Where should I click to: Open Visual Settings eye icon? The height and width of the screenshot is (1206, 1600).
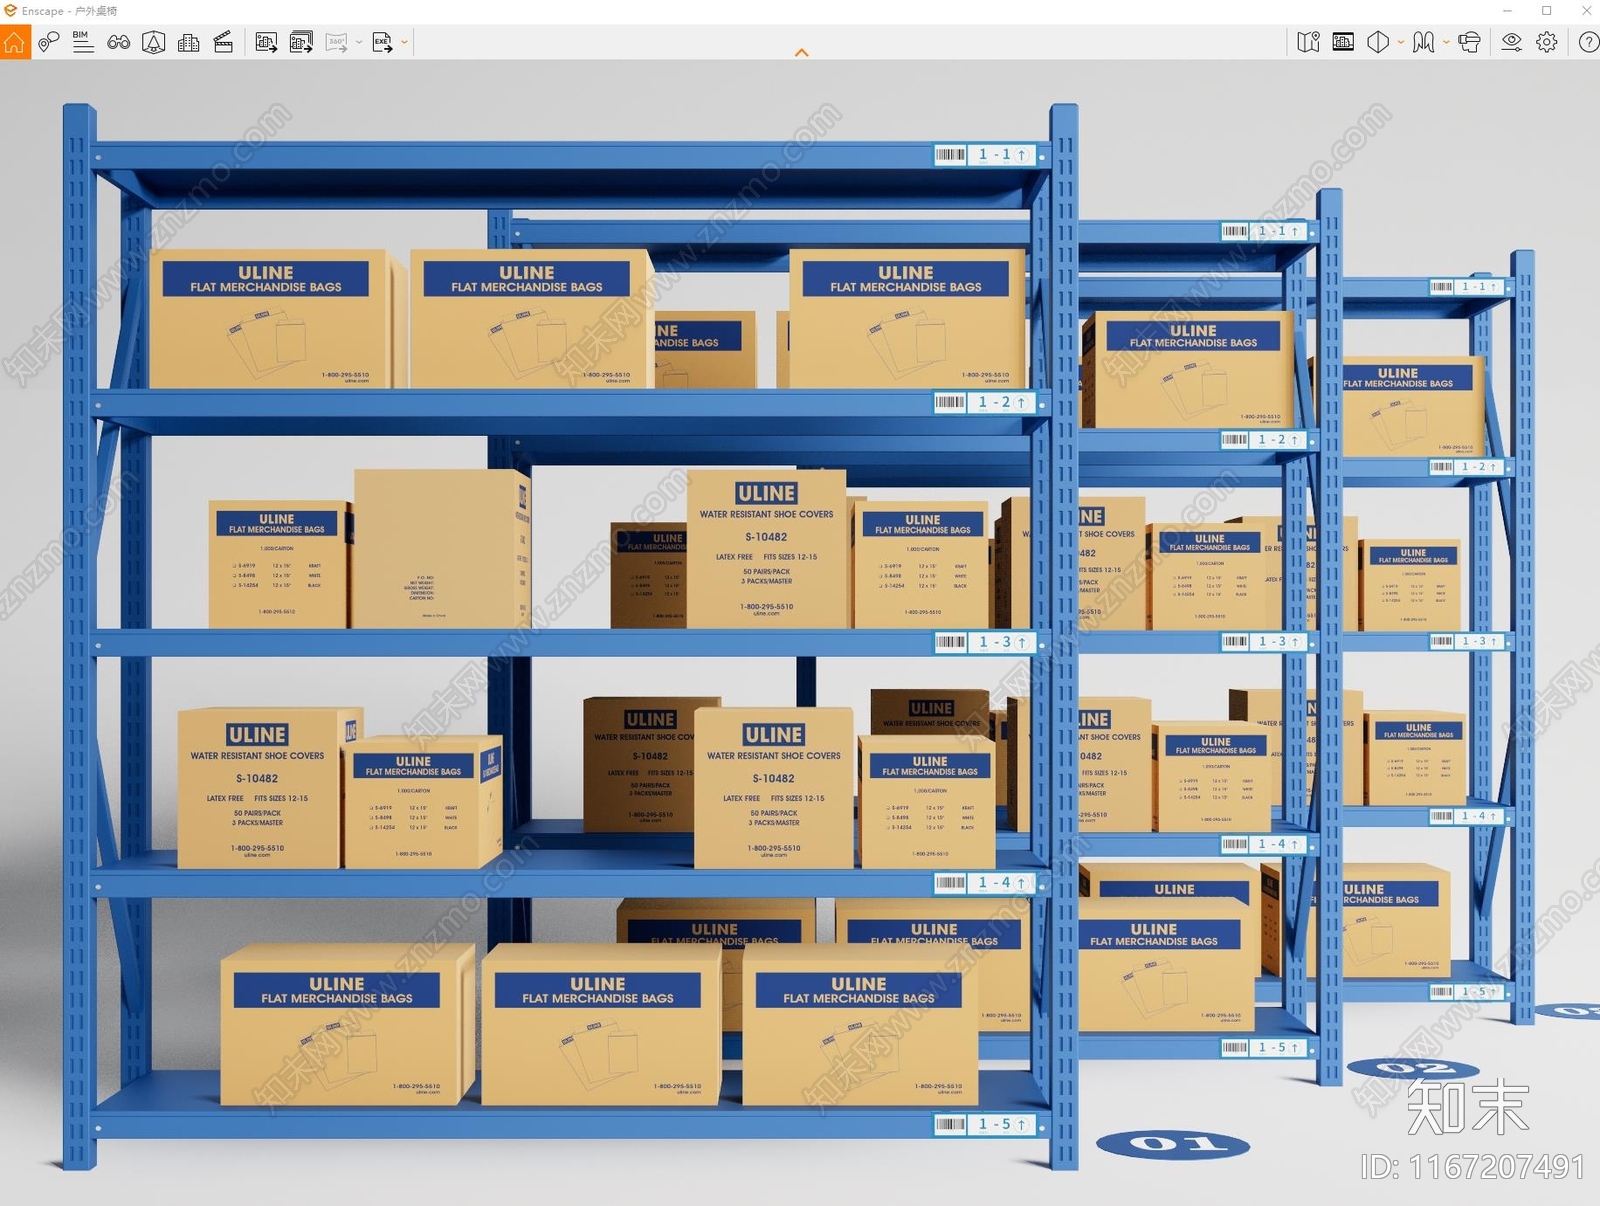click(x=1512, y=42)
